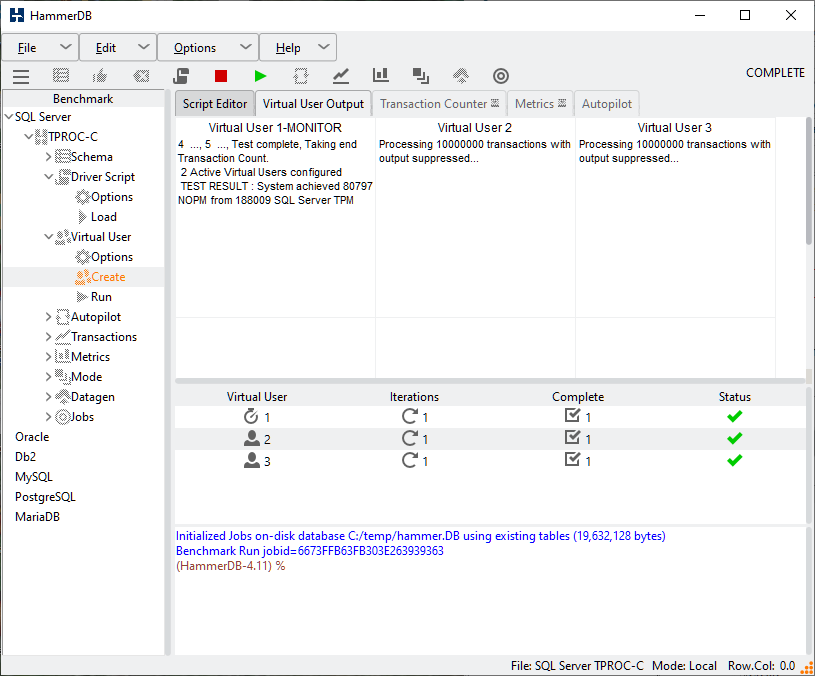Click the Datagen toolbar icon
The image size is (815, 676).
[461, 76]
